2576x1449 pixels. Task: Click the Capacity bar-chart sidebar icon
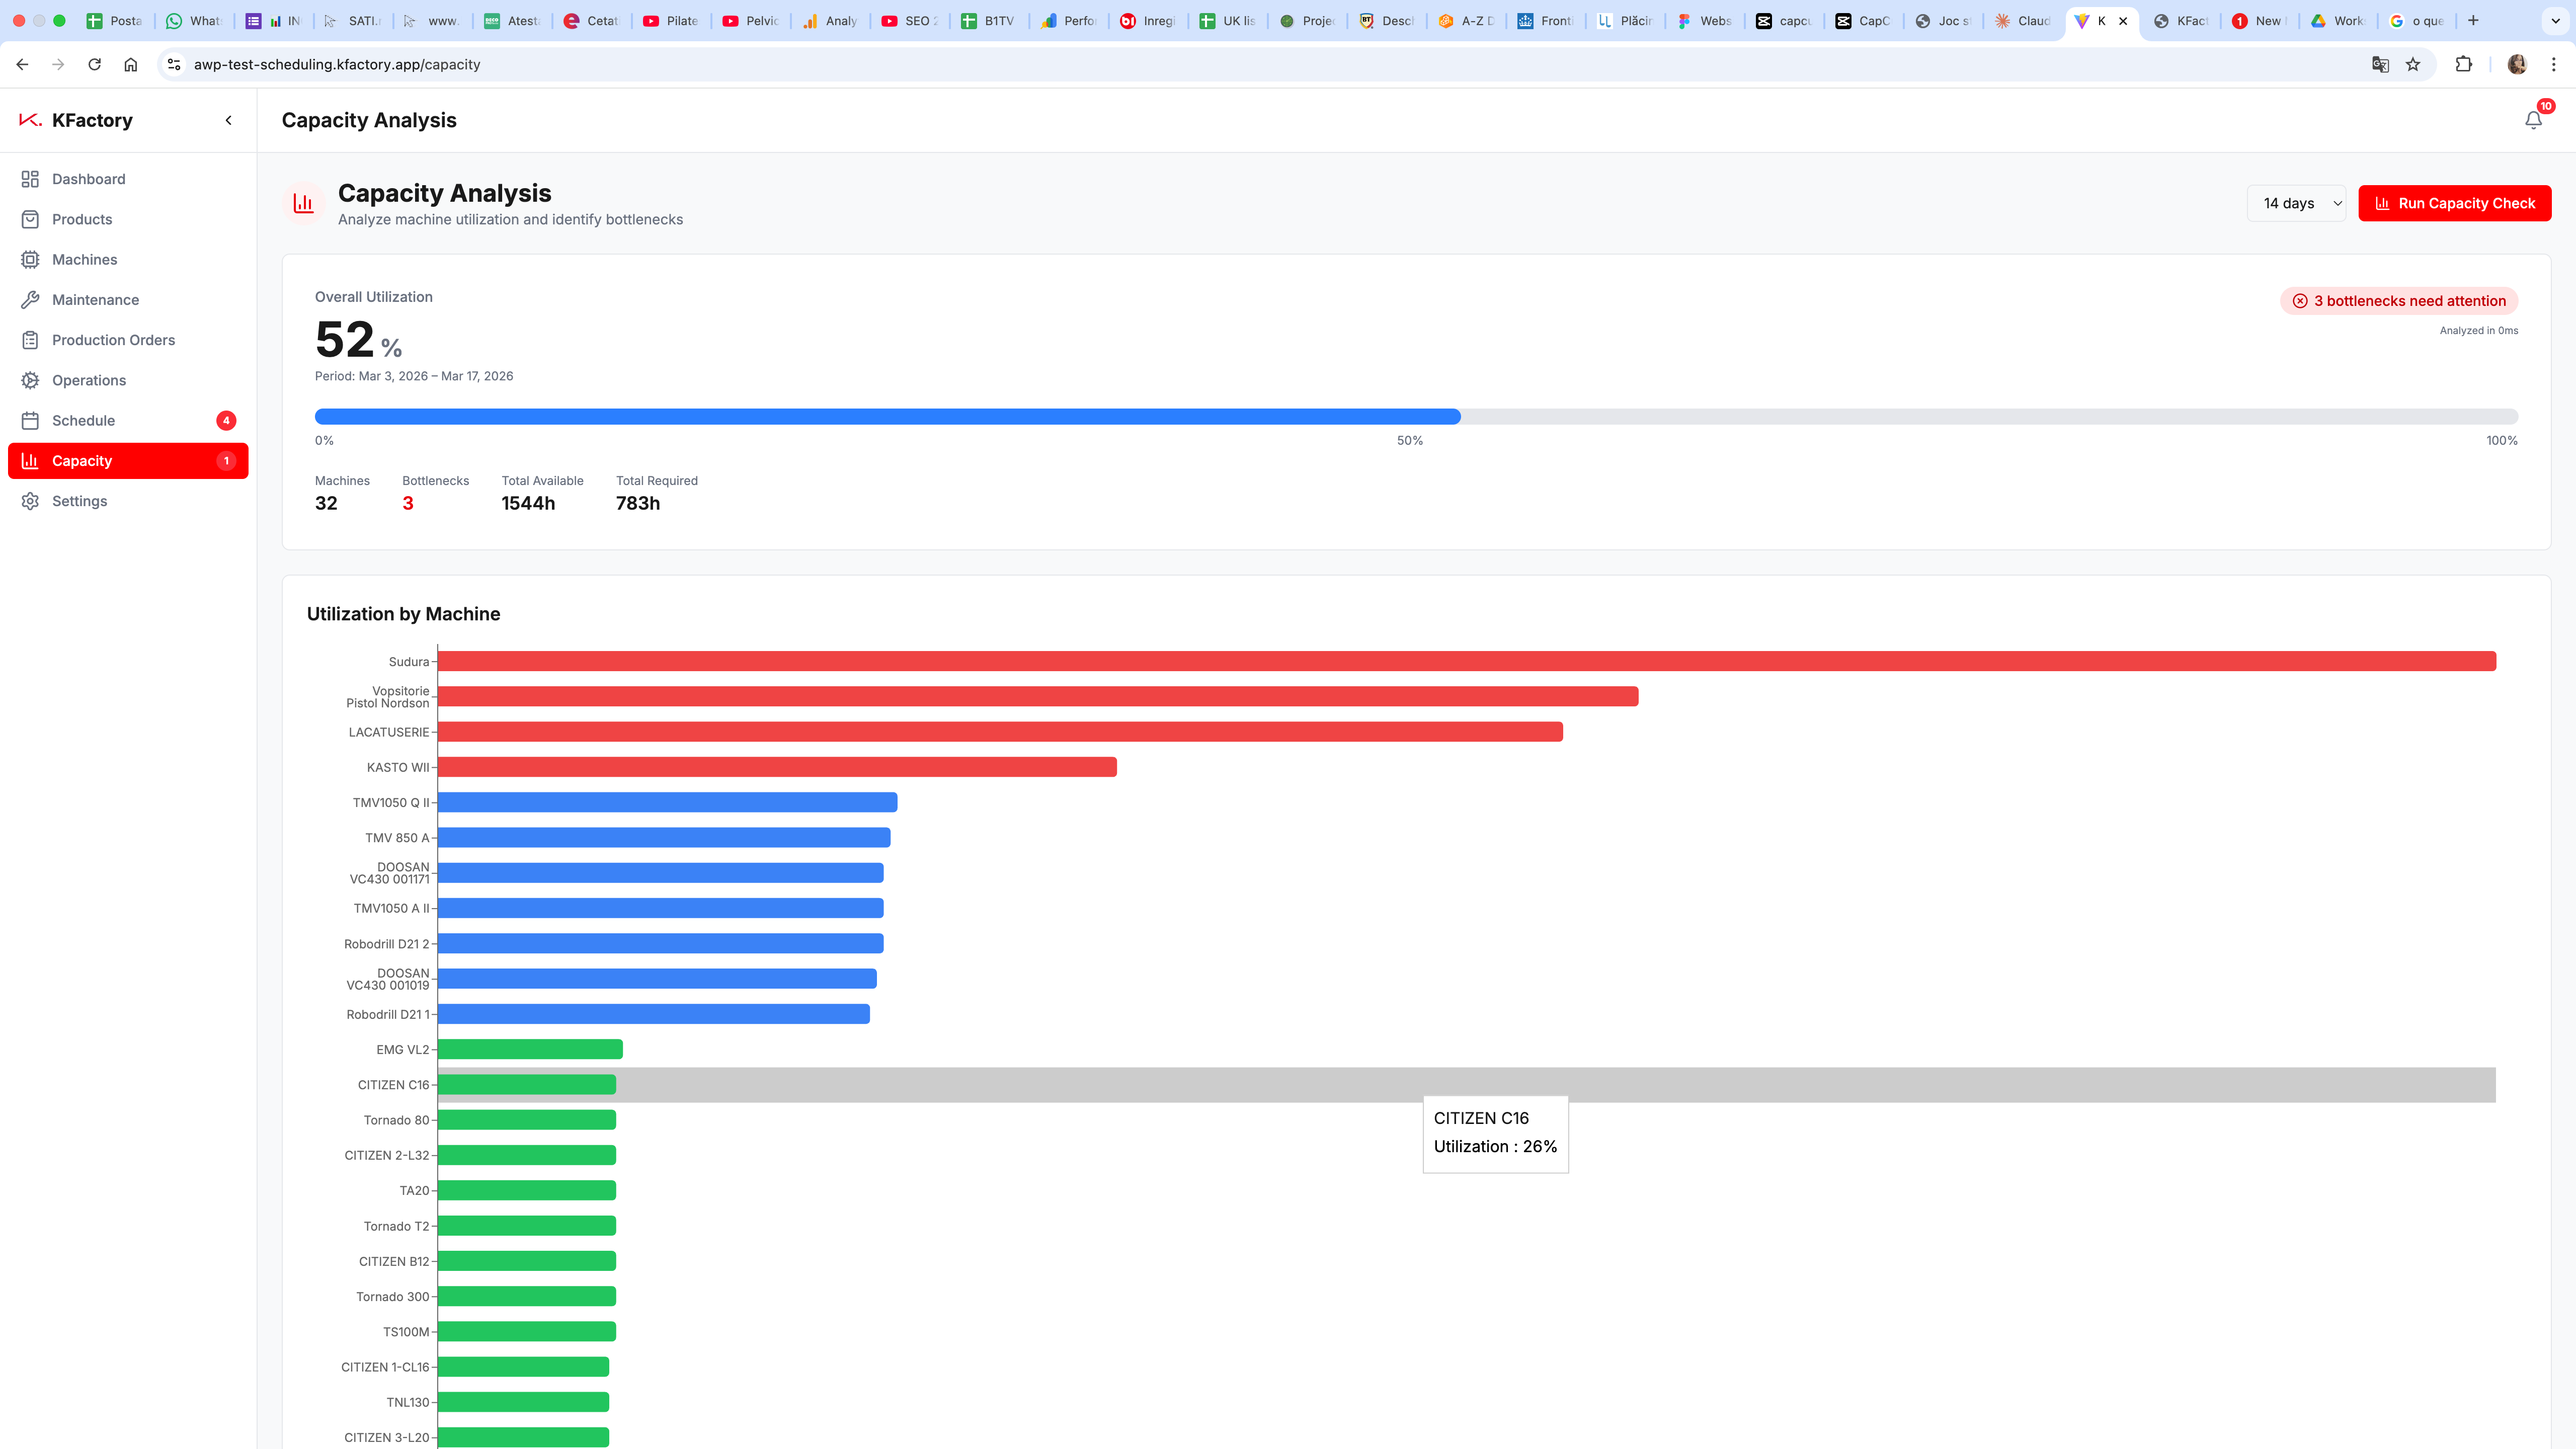(30, 461)
